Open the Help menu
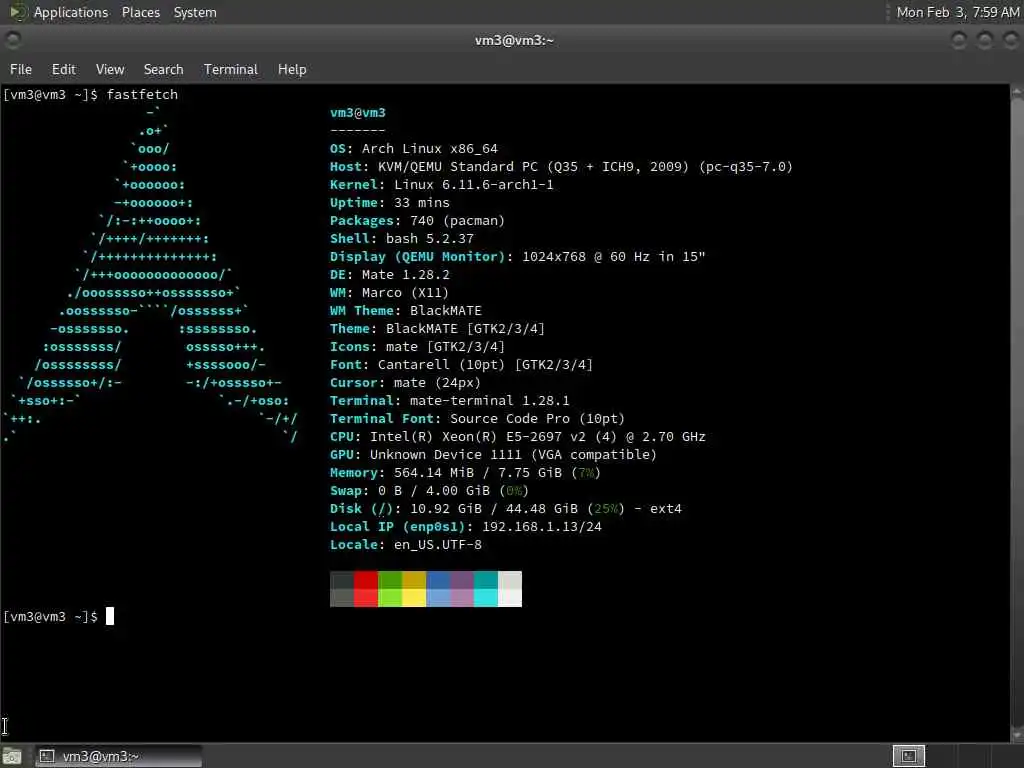This screenshot has width=1024, height=768. click(292, 69)
